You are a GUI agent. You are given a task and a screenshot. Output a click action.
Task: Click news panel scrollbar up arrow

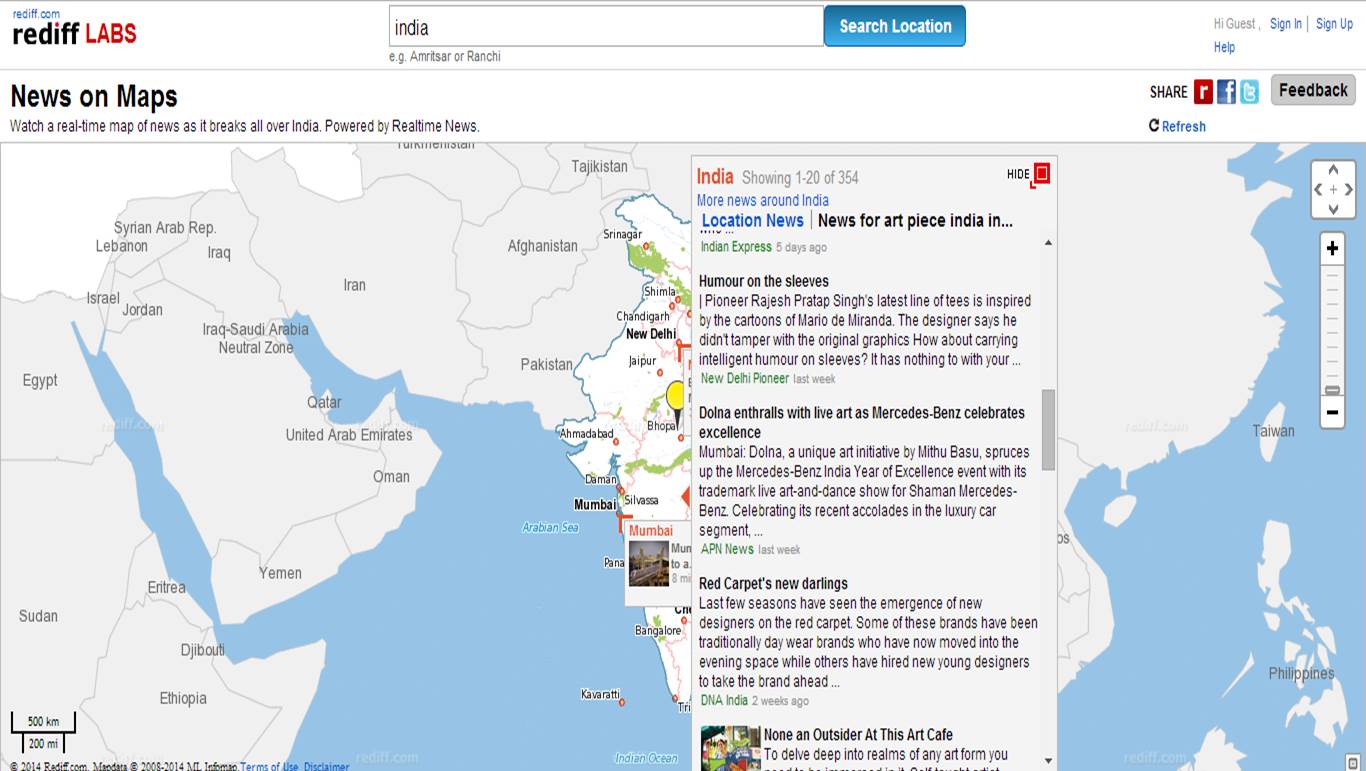(1048, 243)
